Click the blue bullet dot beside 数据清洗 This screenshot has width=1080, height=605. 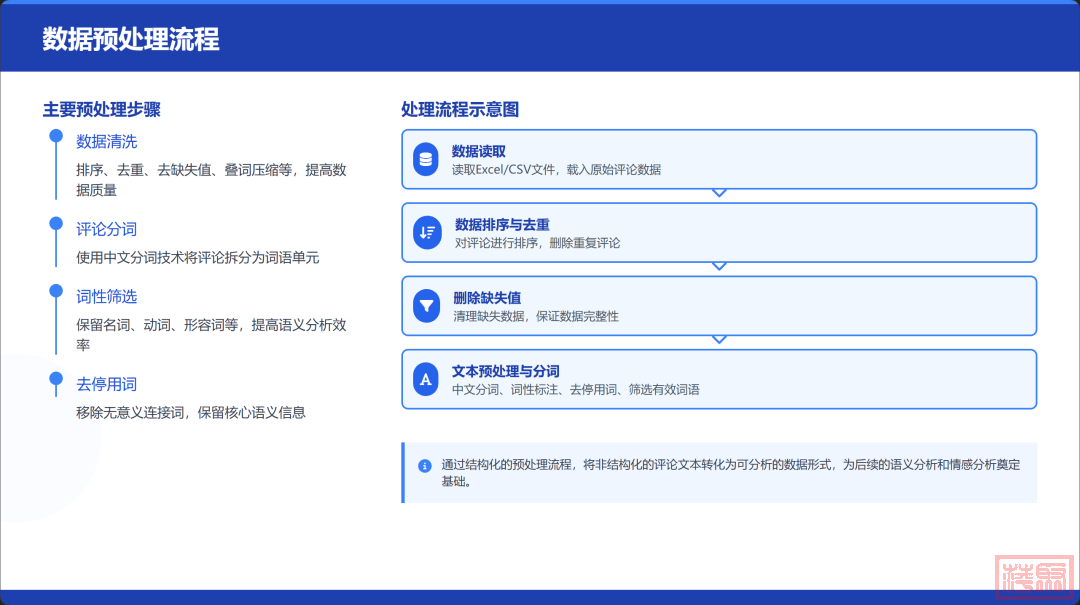click(x=56, y=136)
